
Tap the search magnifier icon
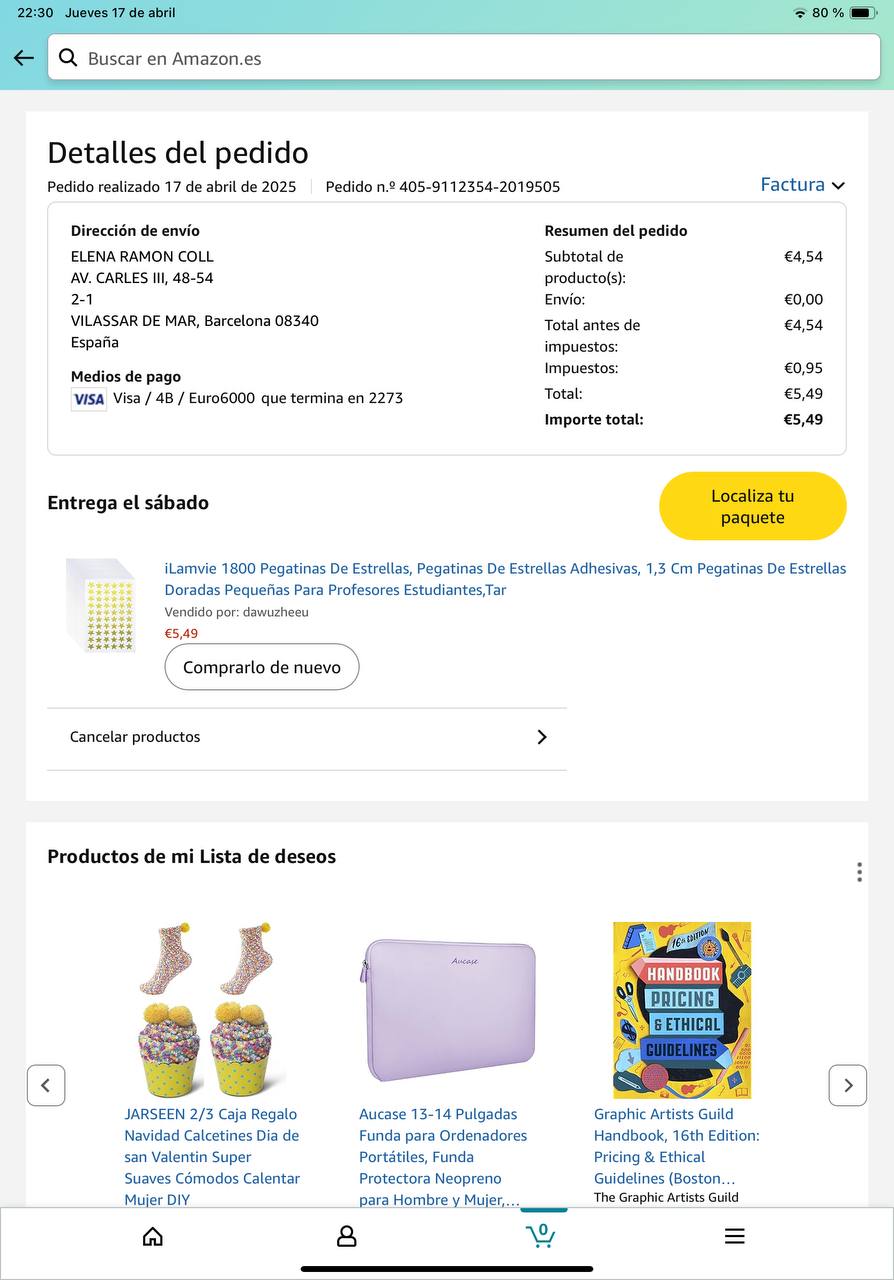[68, 58]
